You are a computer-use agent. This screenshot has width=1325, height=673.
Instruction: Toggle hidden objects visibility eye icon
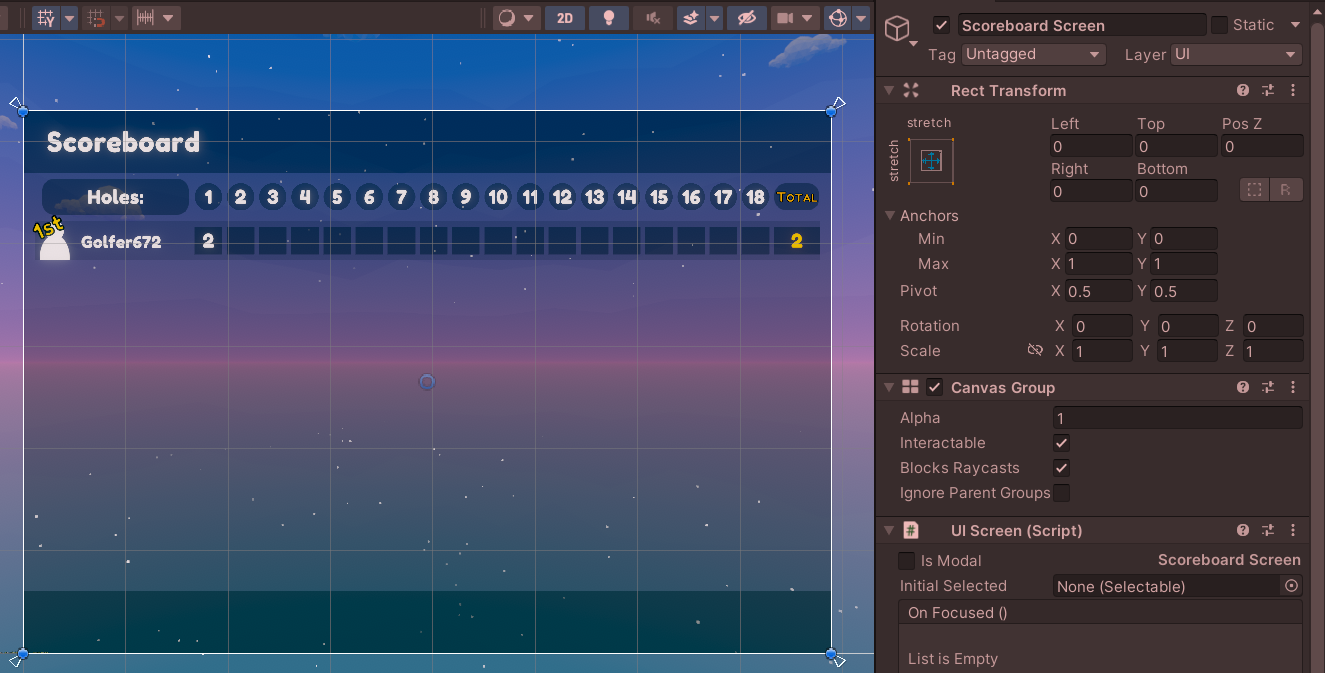coord(746,18)
